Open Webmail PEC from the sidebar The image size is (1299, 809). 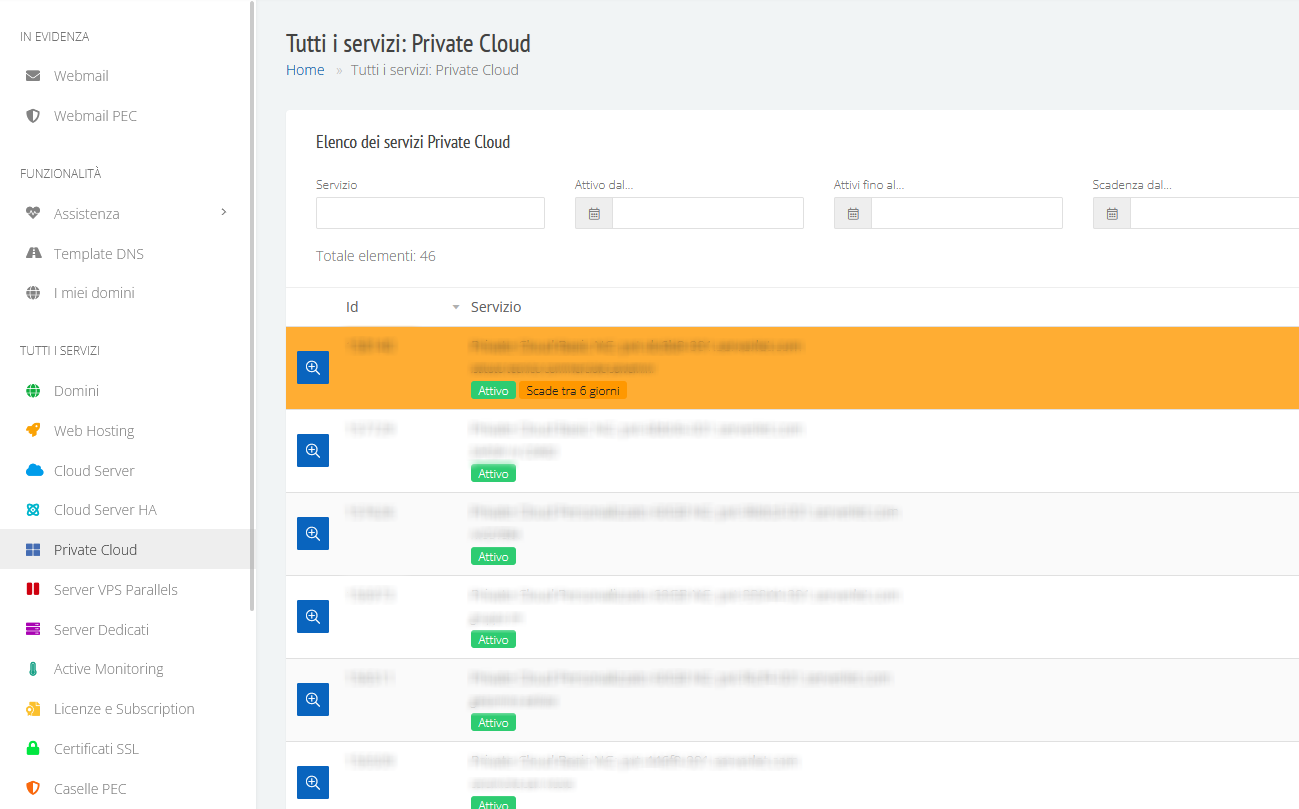[95, 116]
